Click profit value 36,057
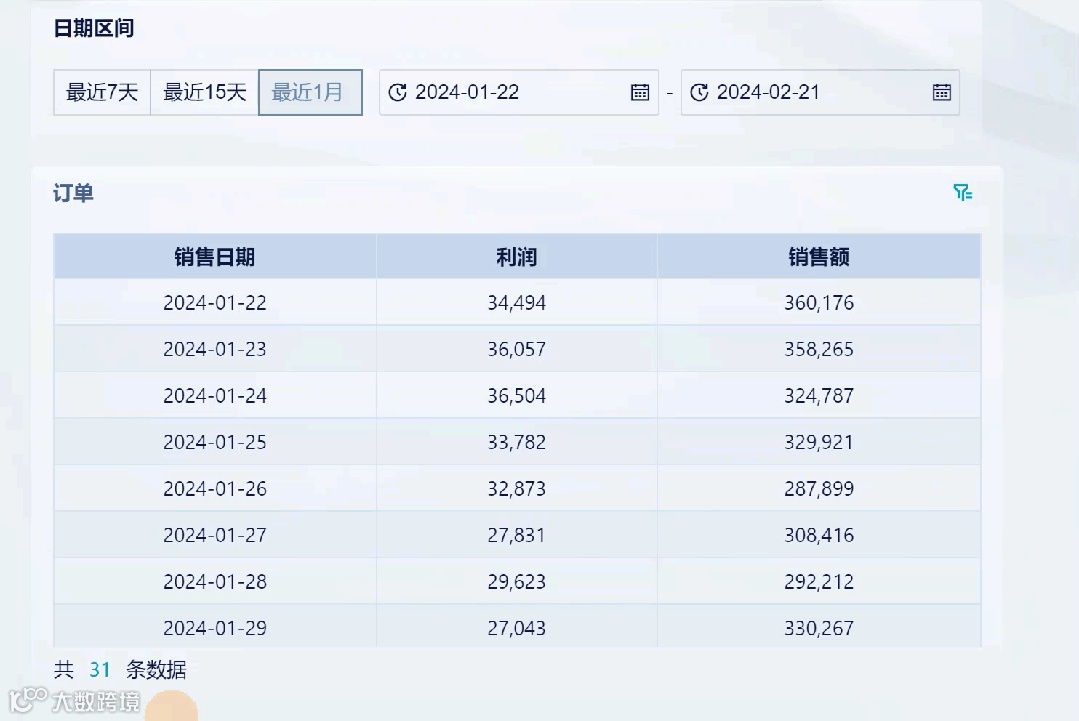 517,349
